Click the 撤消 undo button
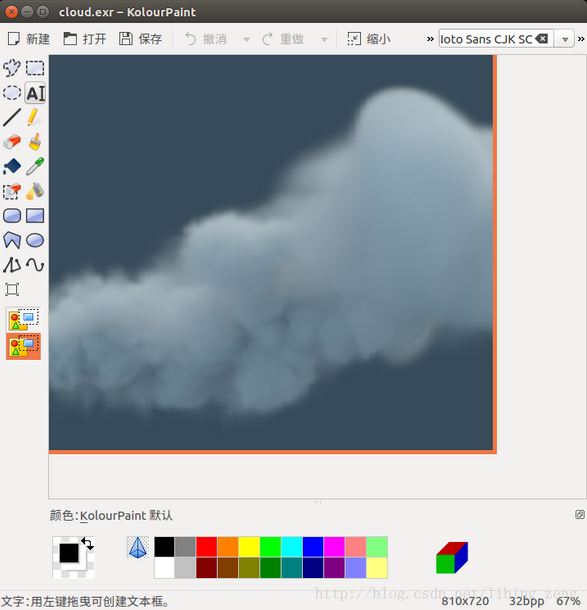 206,39
